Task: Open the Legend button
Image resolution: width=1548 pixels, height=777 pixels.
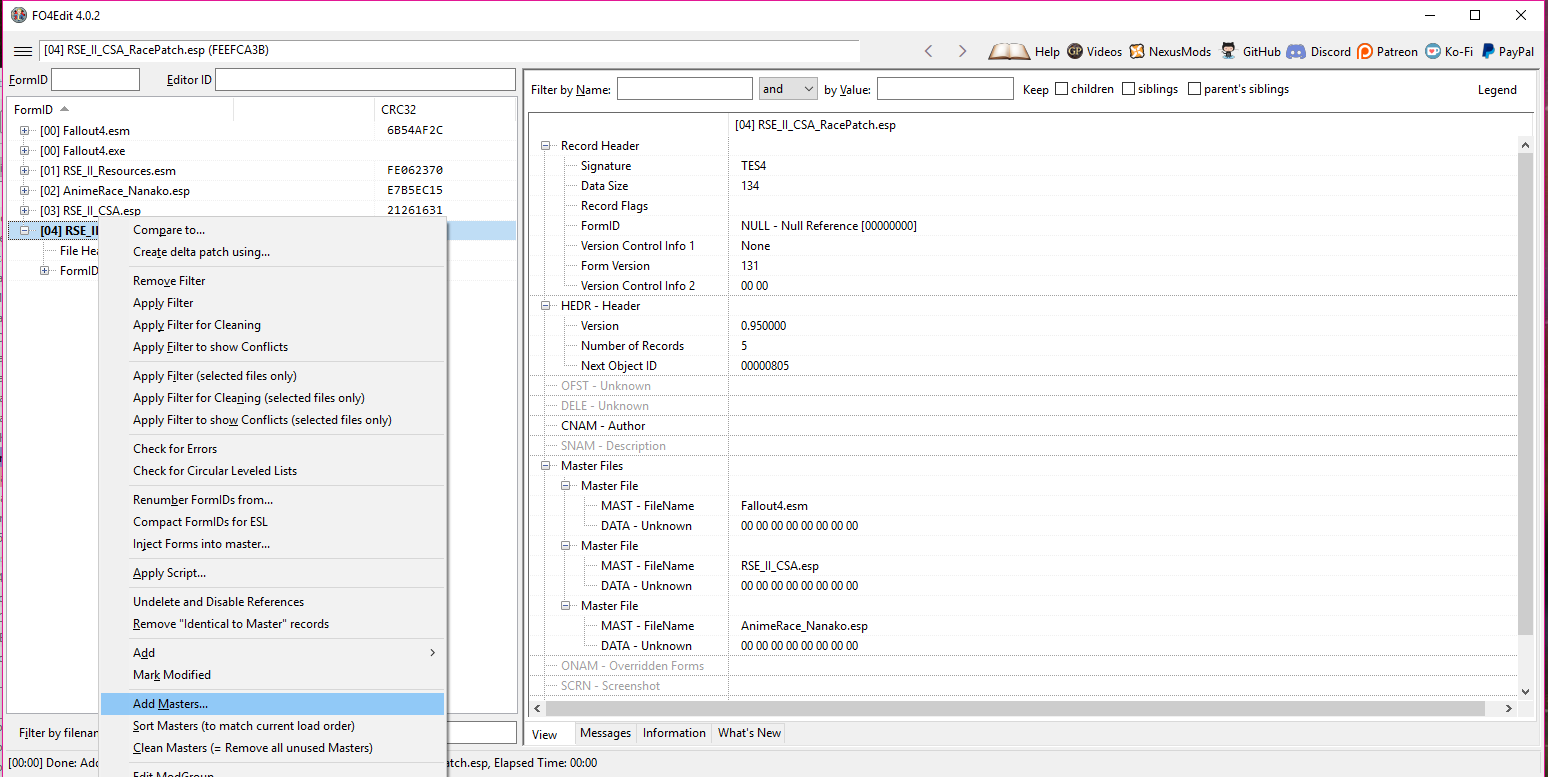Action: (x=1497, y=90)
